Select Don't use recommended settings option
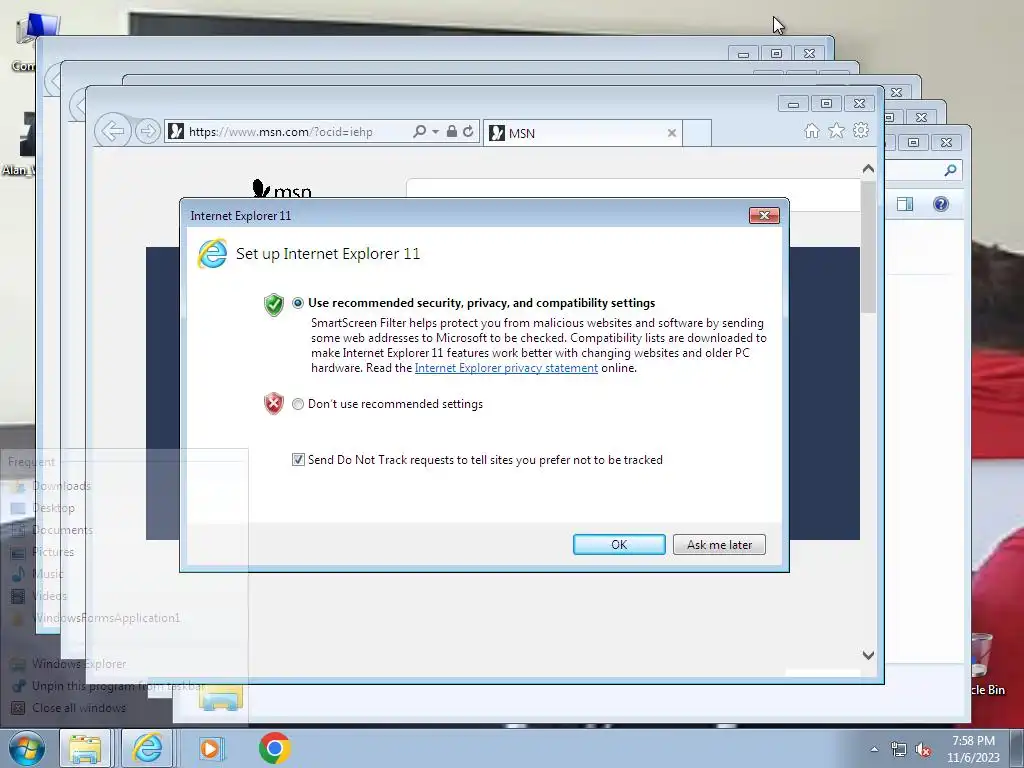Viewport: 1024px width, 768px height. 298,404
